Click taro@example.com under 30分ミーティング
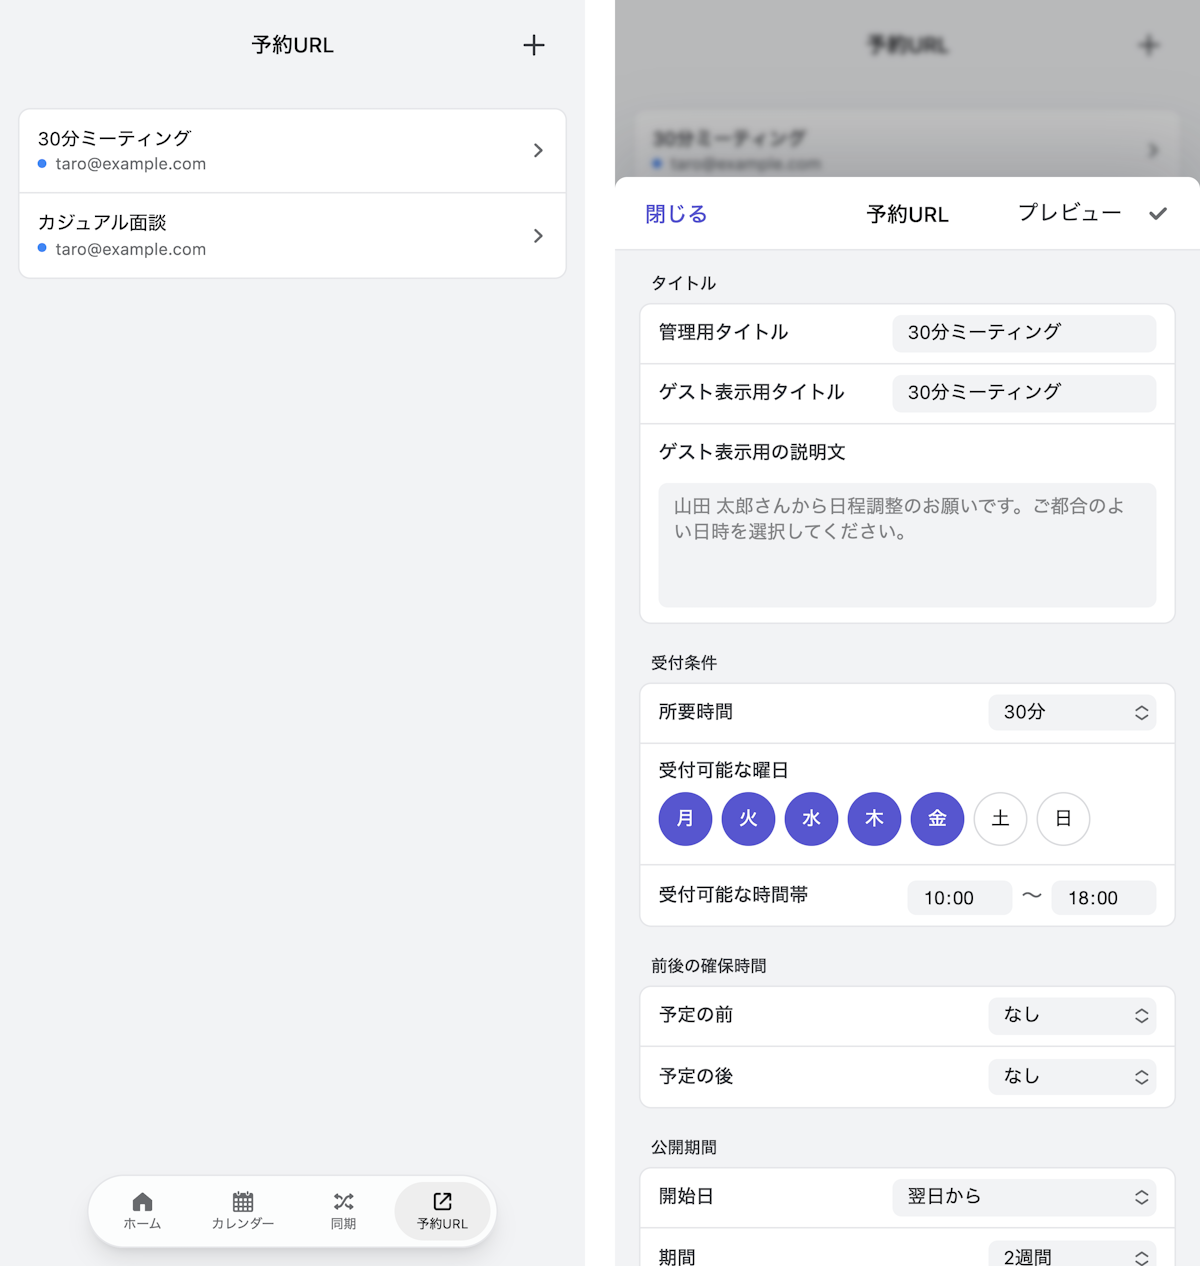The width and height of the screenshot is (1200, 1266). pos(130,164)
